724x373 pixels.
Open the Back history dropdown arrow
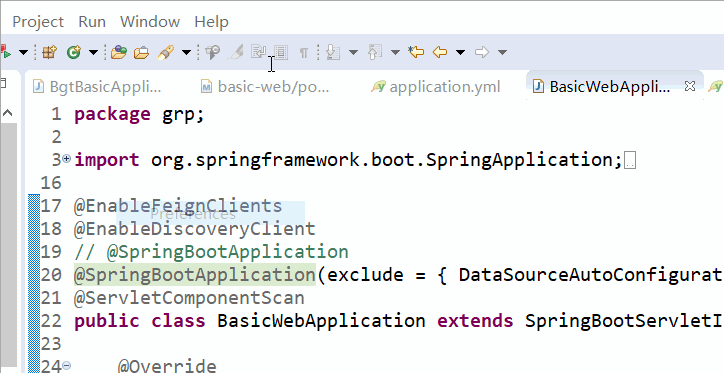460,52
